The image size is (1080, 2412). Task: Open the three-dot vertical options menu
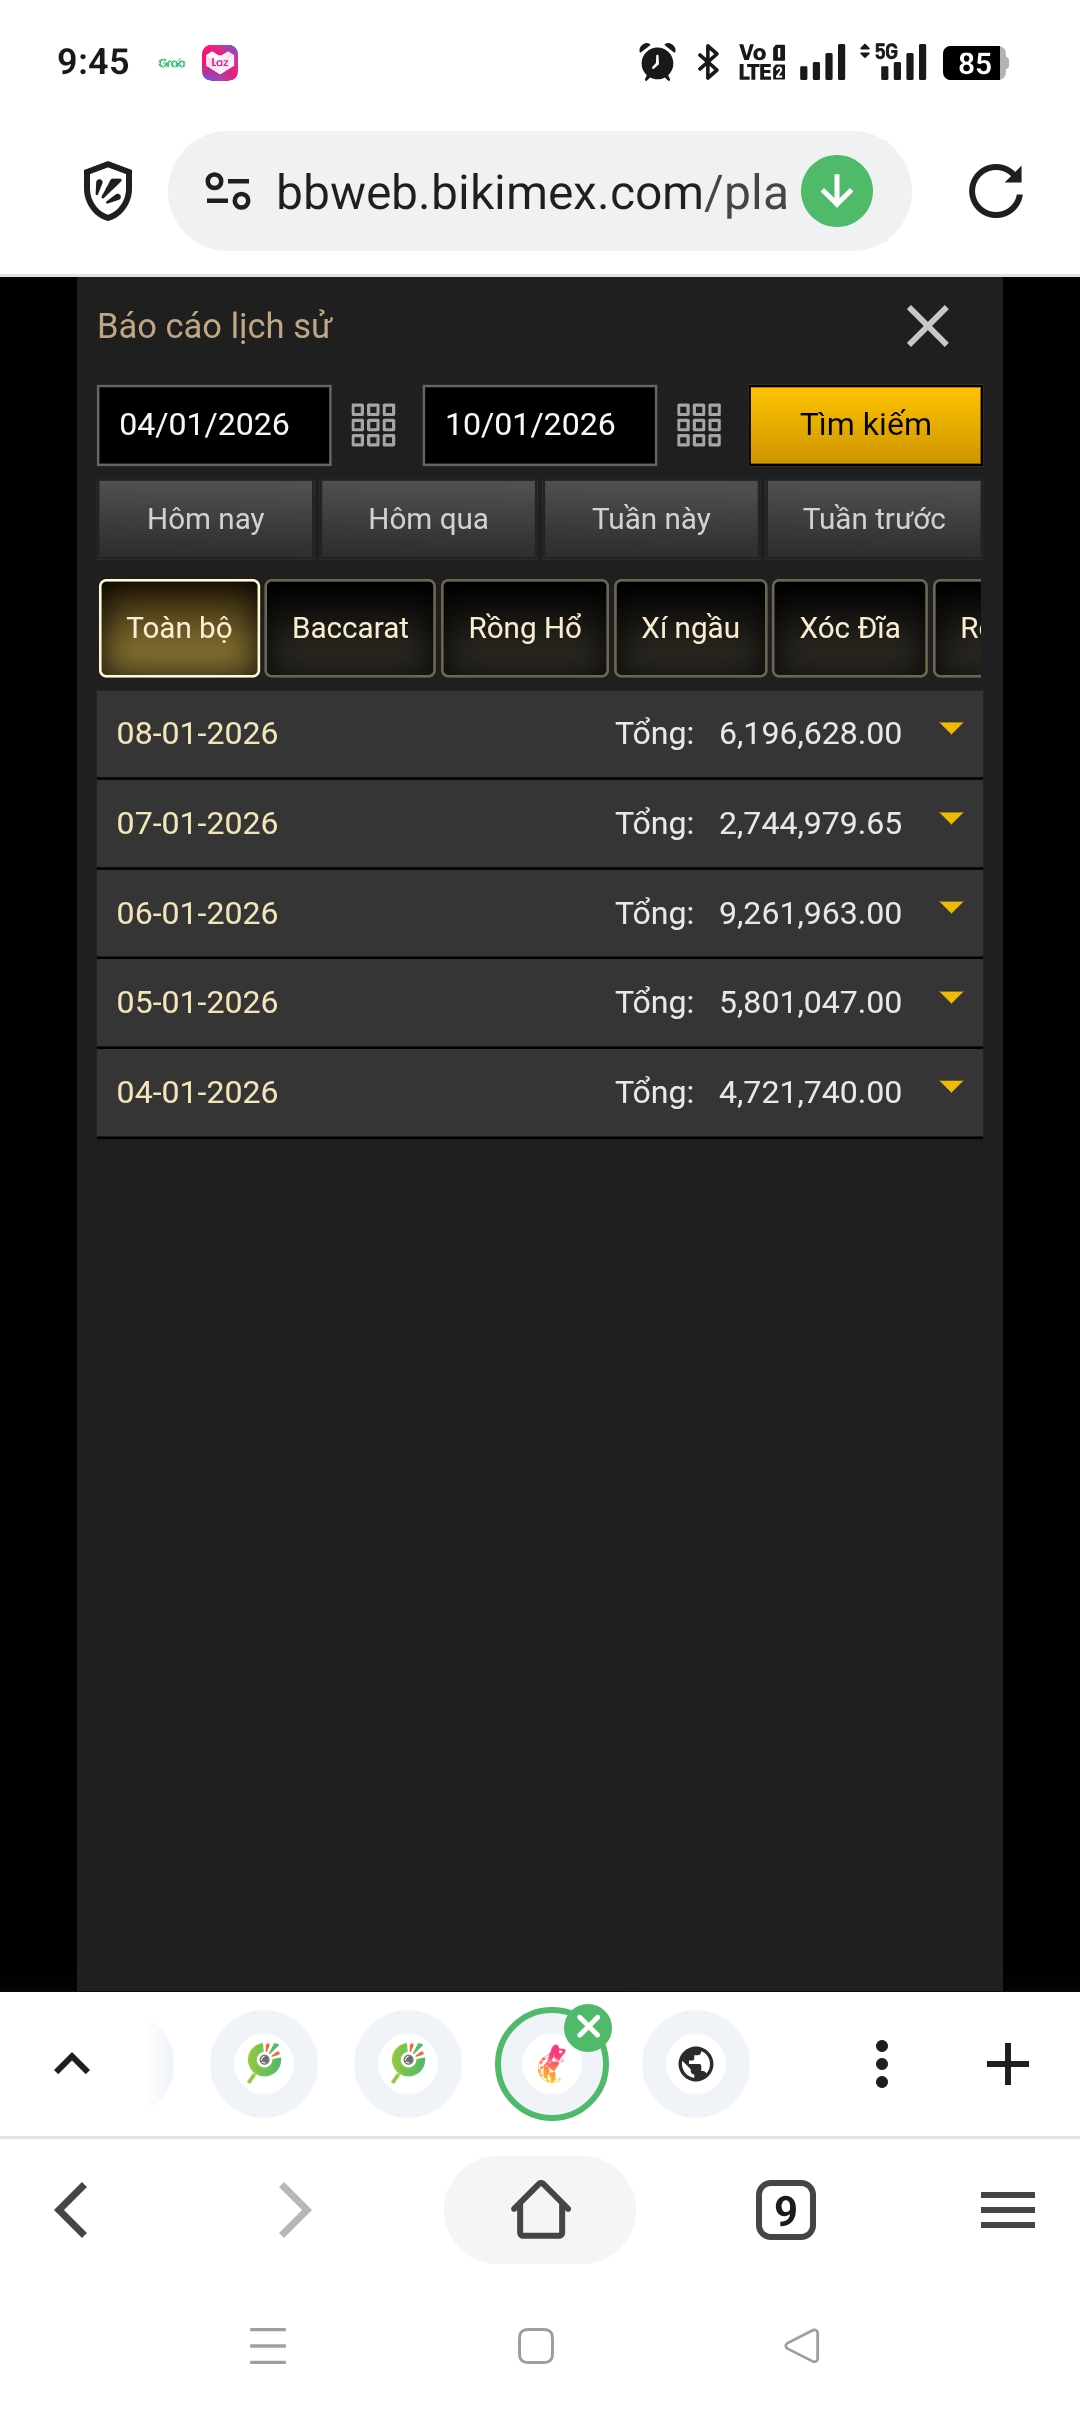(881, 2064)
